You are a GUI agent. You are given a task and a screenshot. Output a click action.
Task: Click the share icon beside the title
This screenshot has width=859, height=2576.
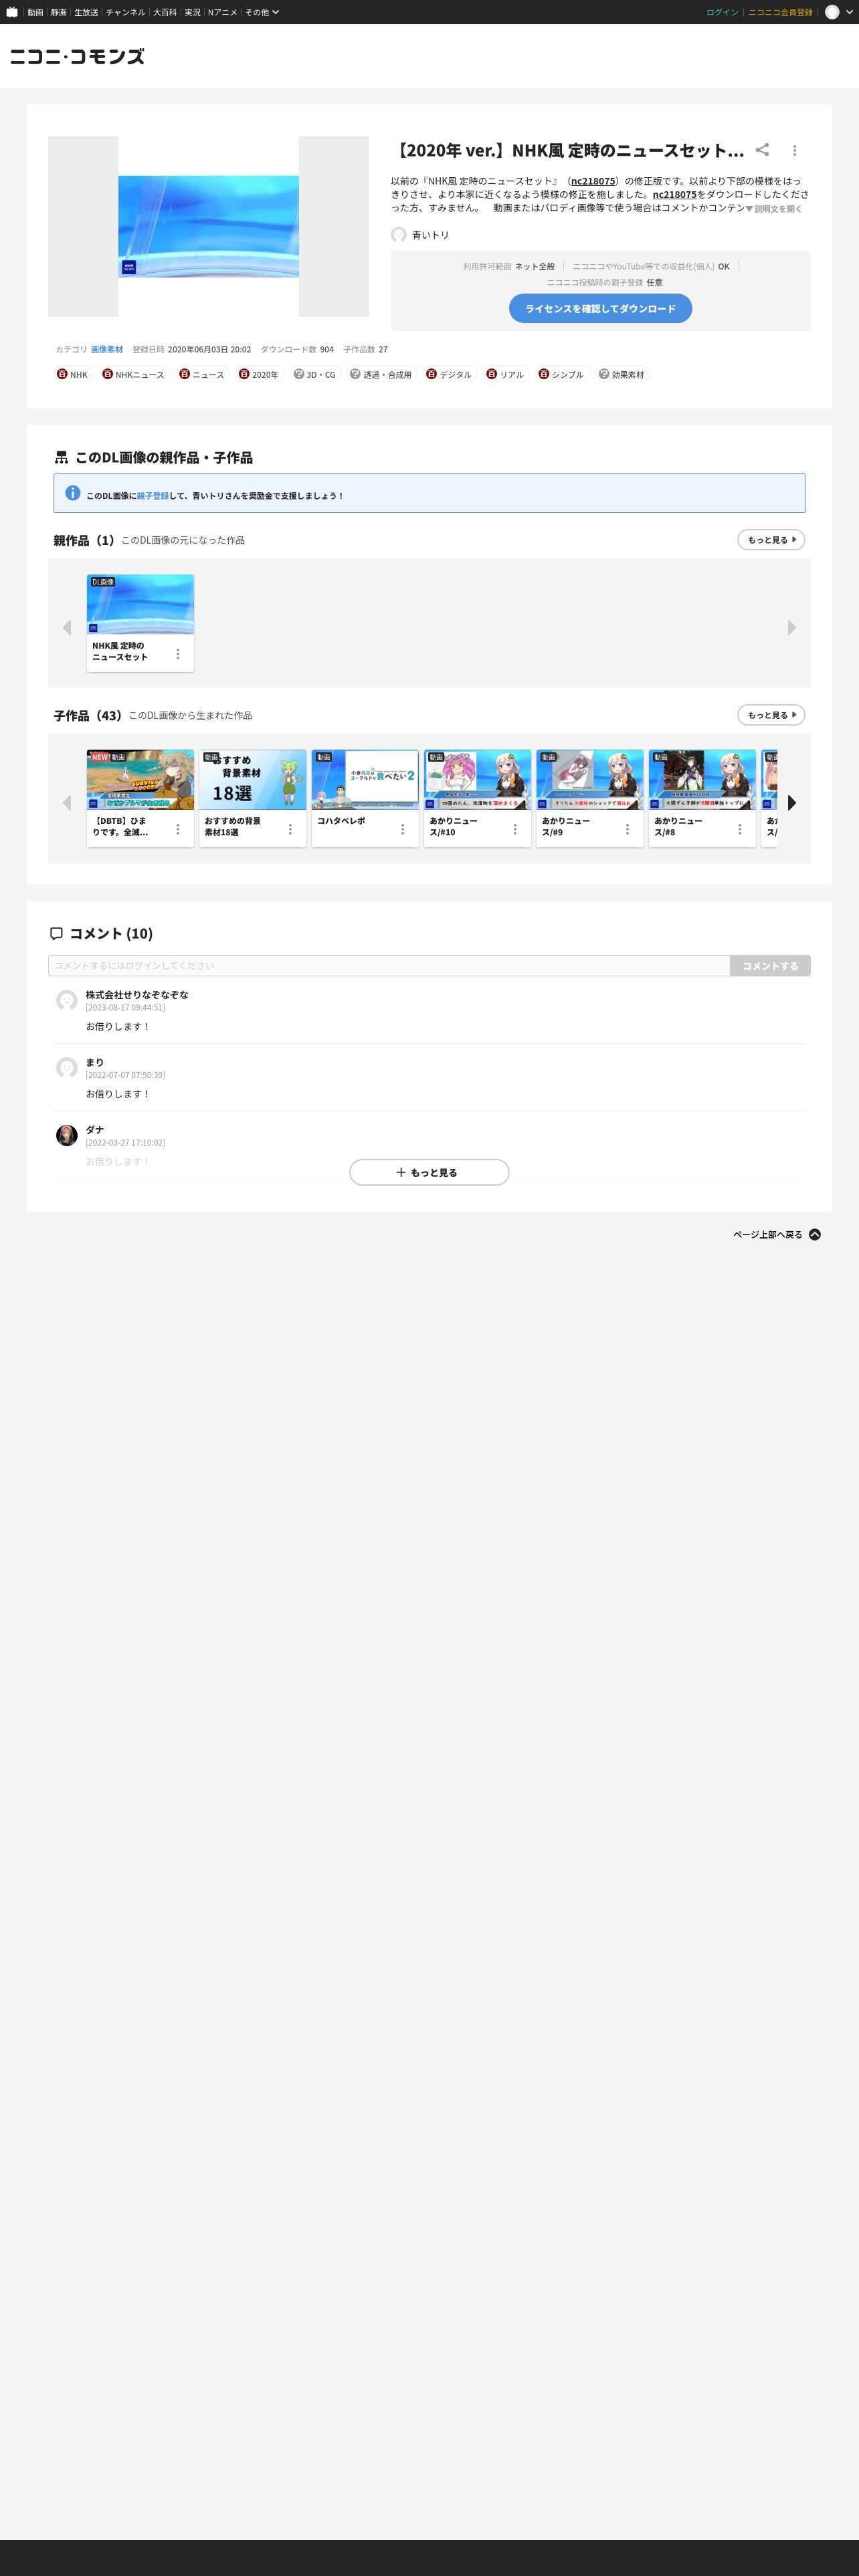(762, 150)
